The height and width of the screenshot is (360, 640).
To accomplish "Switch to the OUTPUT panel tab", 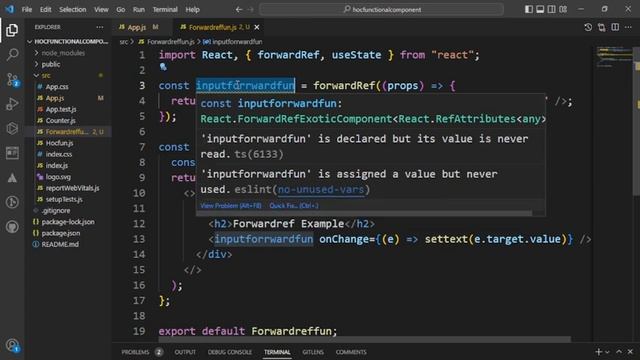I will click(185, 352).
